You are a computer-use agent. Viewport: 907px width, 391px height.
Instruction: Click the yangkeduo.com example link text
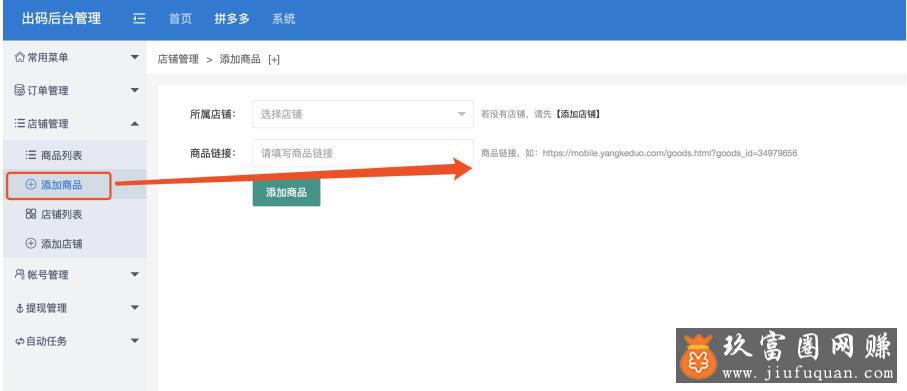click(x=670, y=153)
